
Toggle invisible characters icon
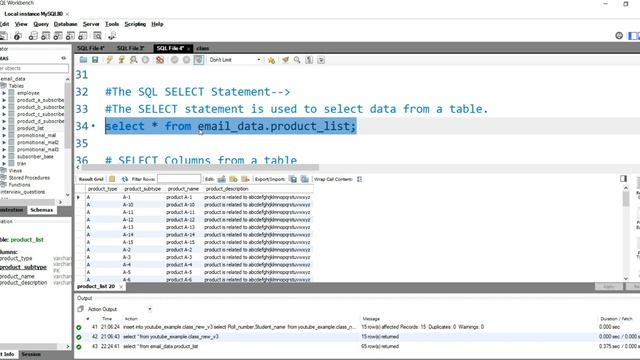pyautogui.click(x=309, y=60)
